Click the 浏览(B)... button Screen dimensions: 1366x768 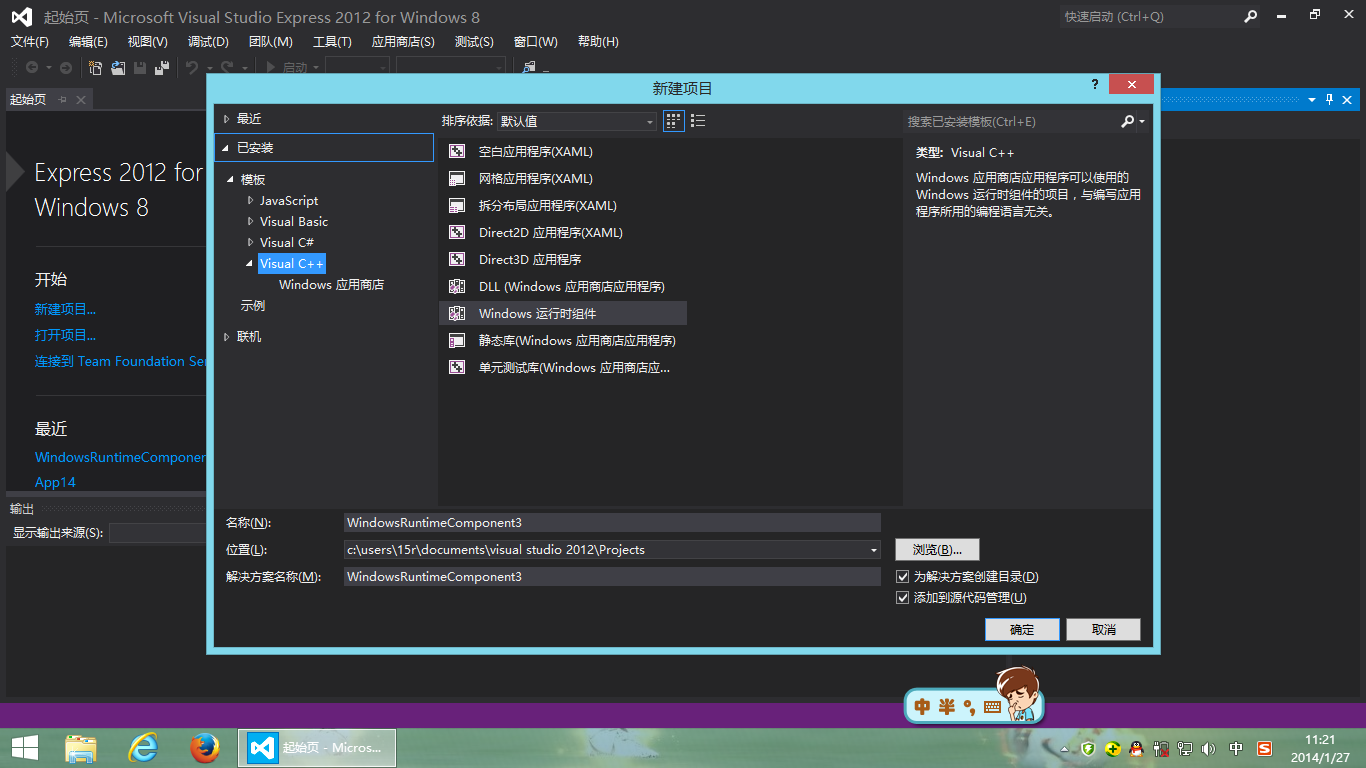[937, 549]
